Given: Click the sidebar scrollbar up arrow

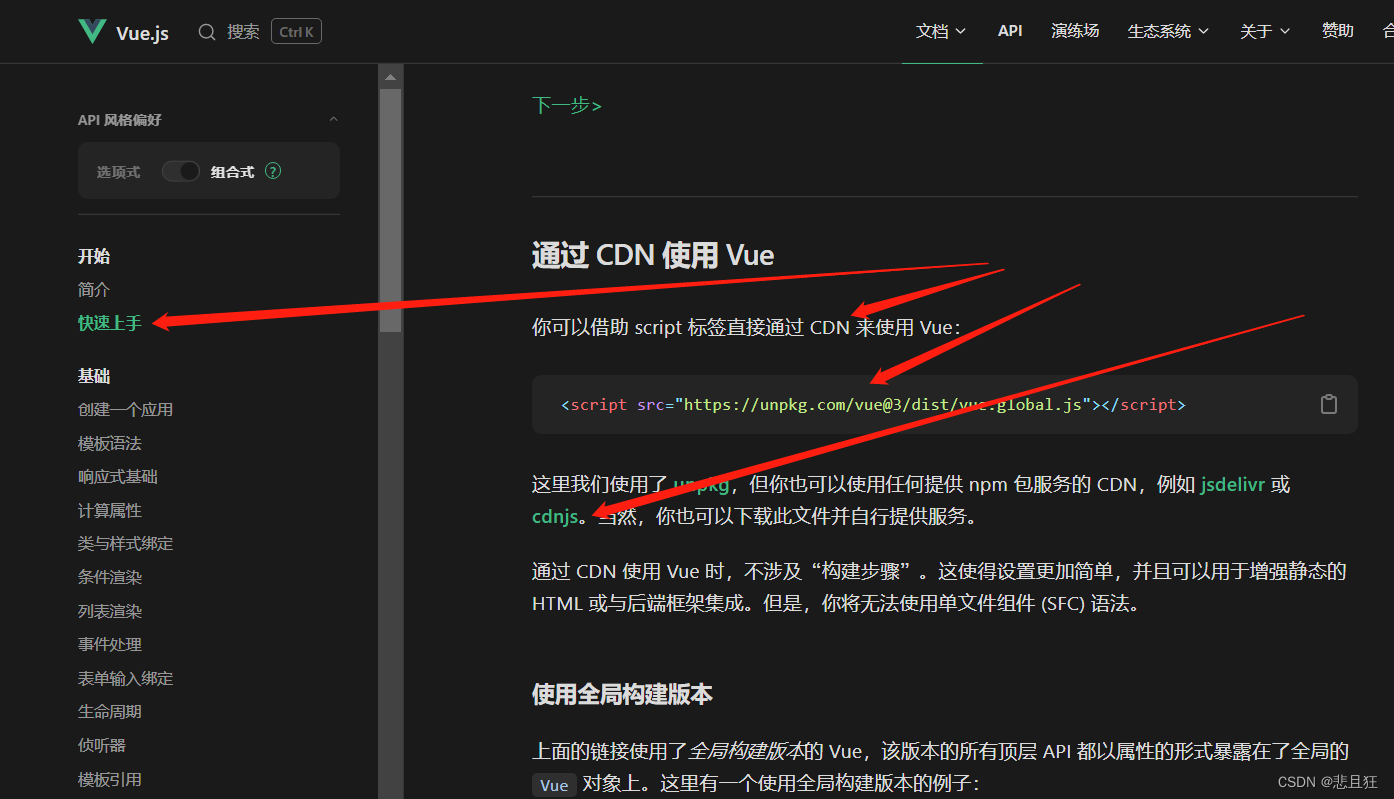Looking at the screenshot, I should pos(390,77).
